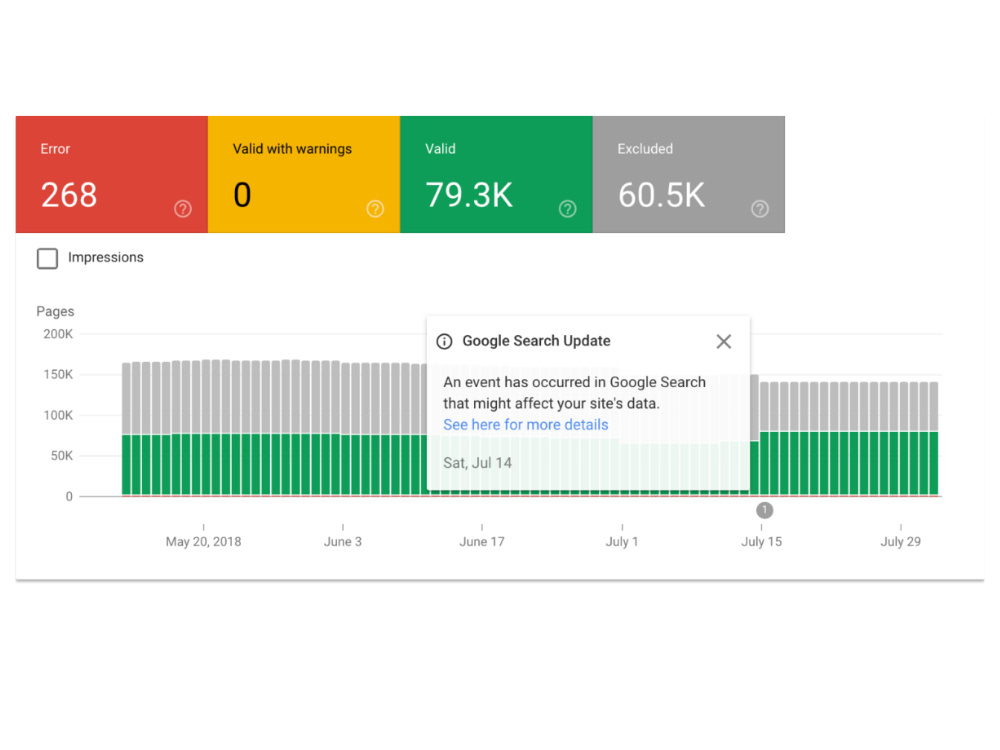This screenshot has width=1000, height=750.
Task: Click the info icon beside Google Search Update
Action: pyautogui.click(x=445, y=341)
